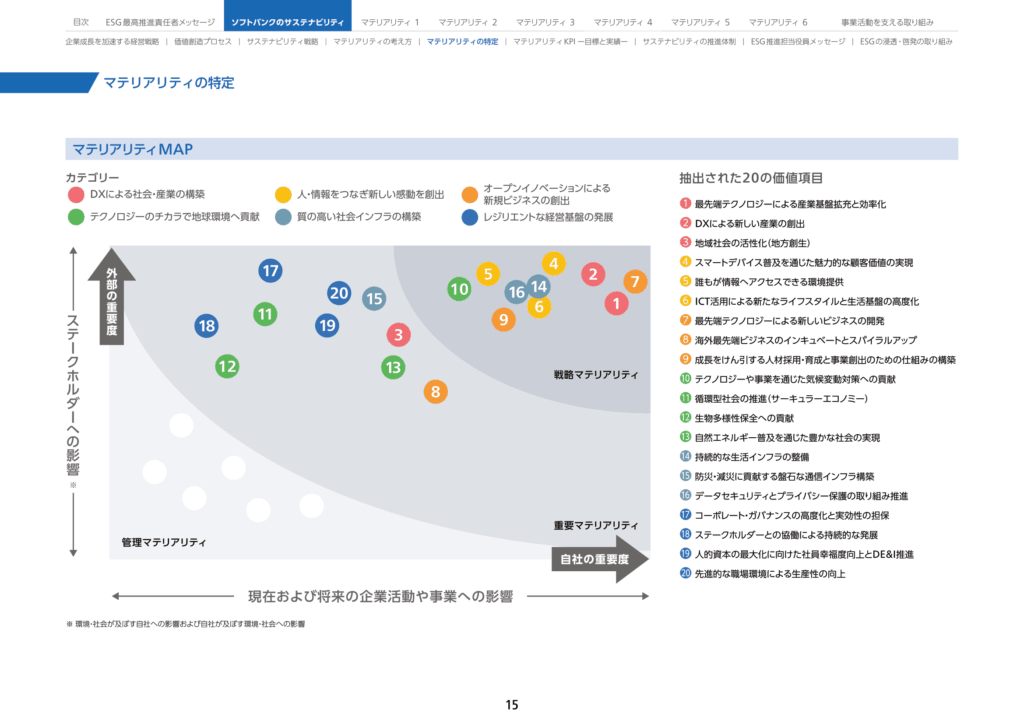Click the 戦略マテリアリティ zone label

click(596, 375)
